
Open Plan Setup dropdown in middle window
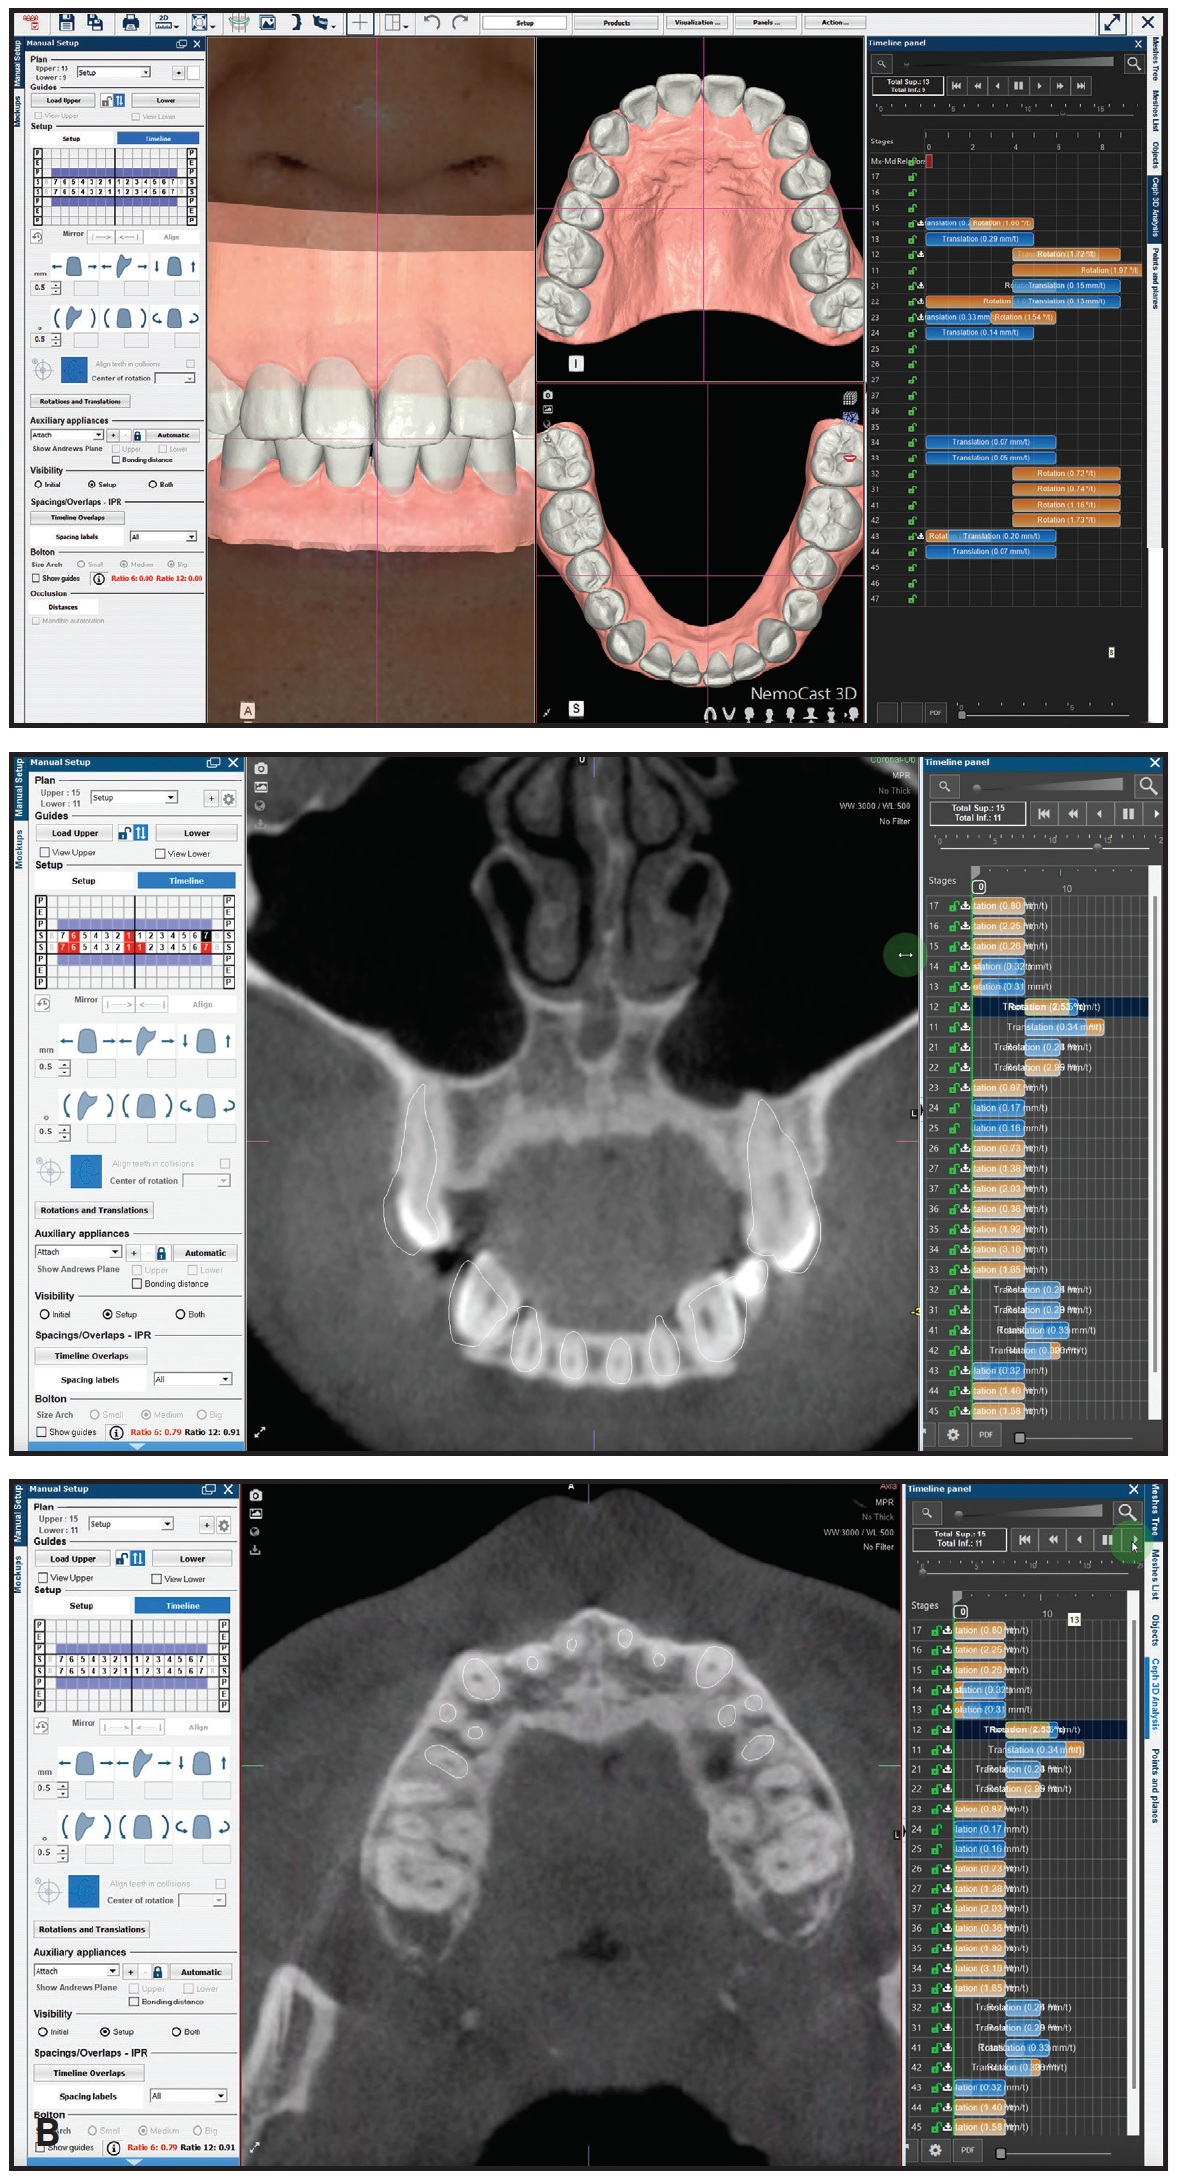tap(171, 798)
